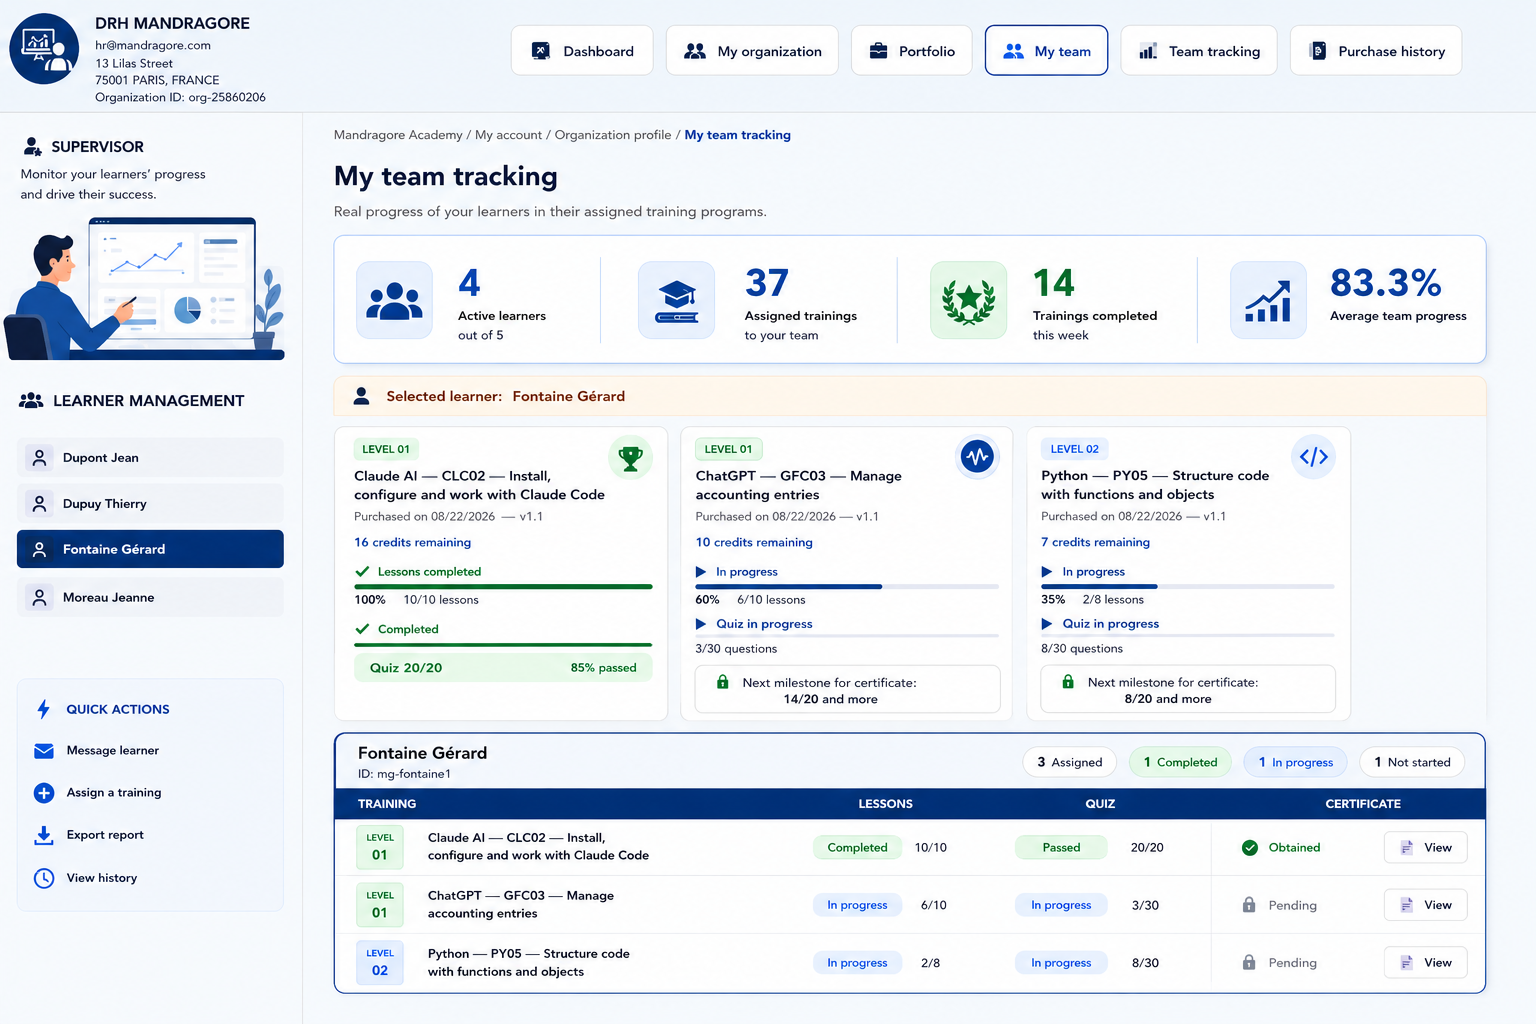Click the Assigned trainings graduation cap icon
The height and width of the screenshot is (1024, 1536).
click(677, 300)
